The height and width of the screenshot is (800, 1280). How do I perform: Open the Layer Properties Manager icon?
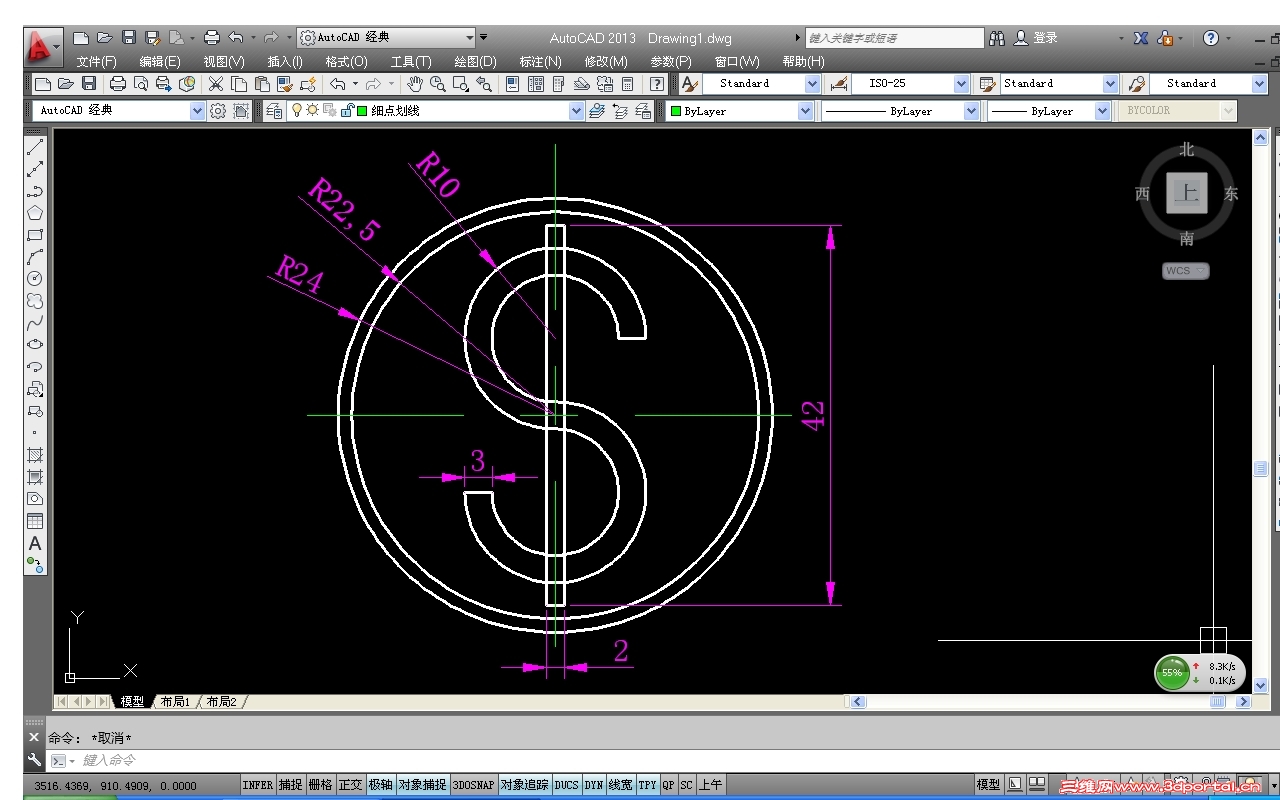click(274, 111)
